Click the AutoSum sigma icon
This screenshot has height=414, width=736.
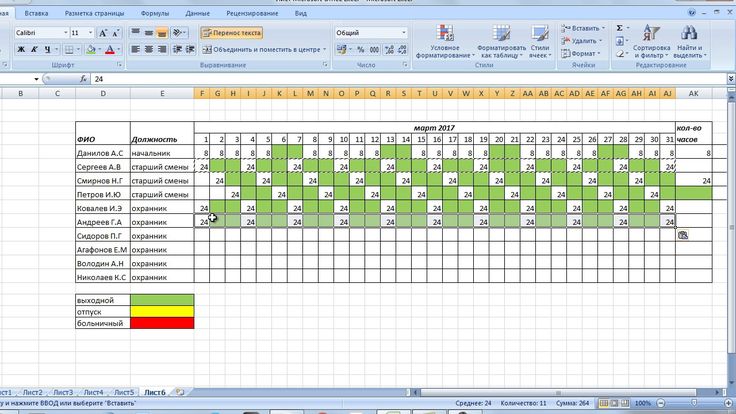click(x=619, y=28)
